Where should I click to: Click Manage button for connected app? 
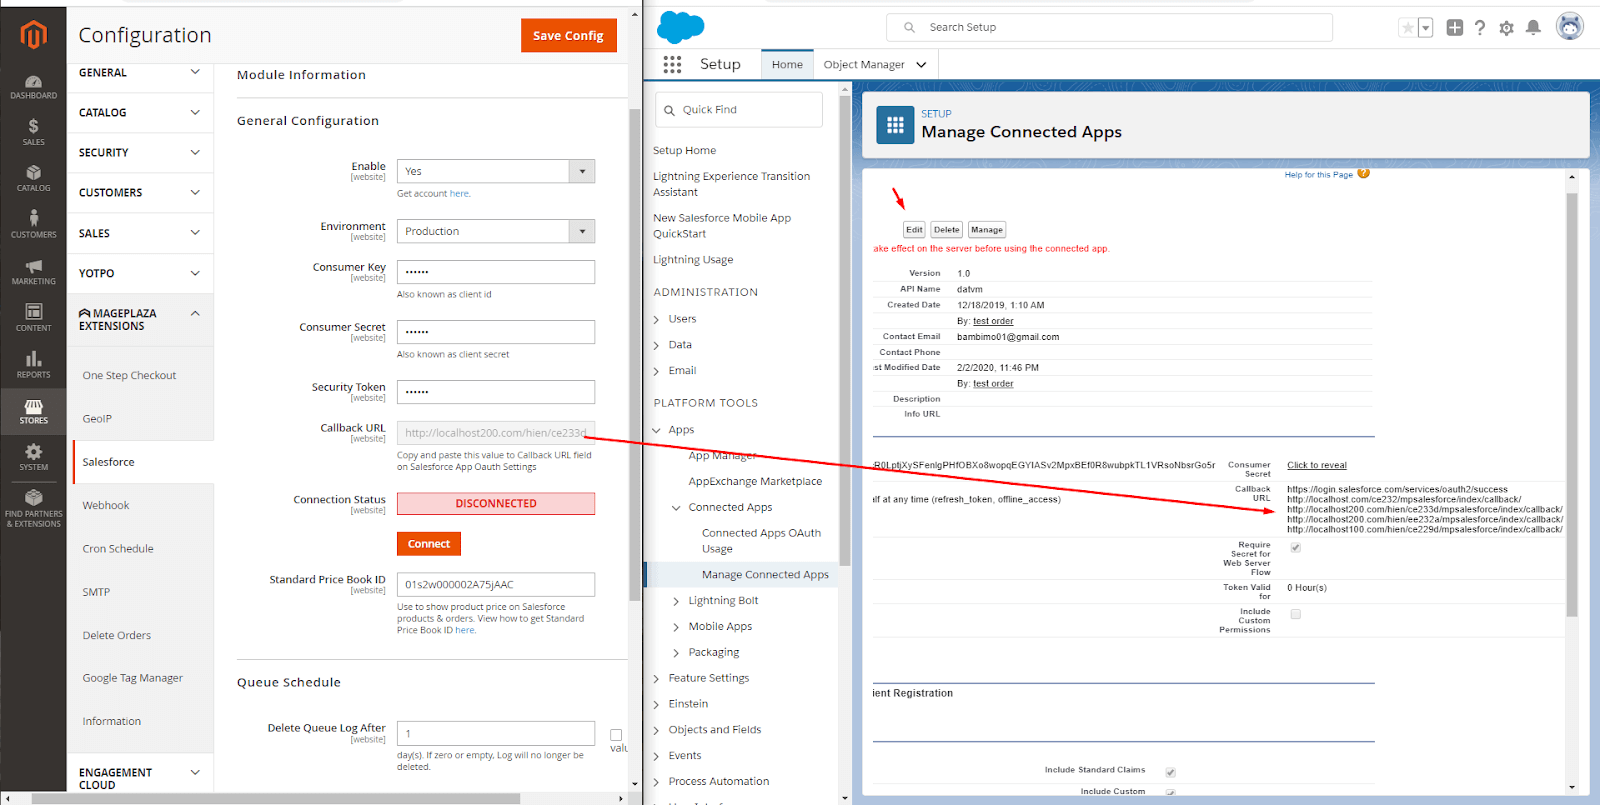coord(987,230)
